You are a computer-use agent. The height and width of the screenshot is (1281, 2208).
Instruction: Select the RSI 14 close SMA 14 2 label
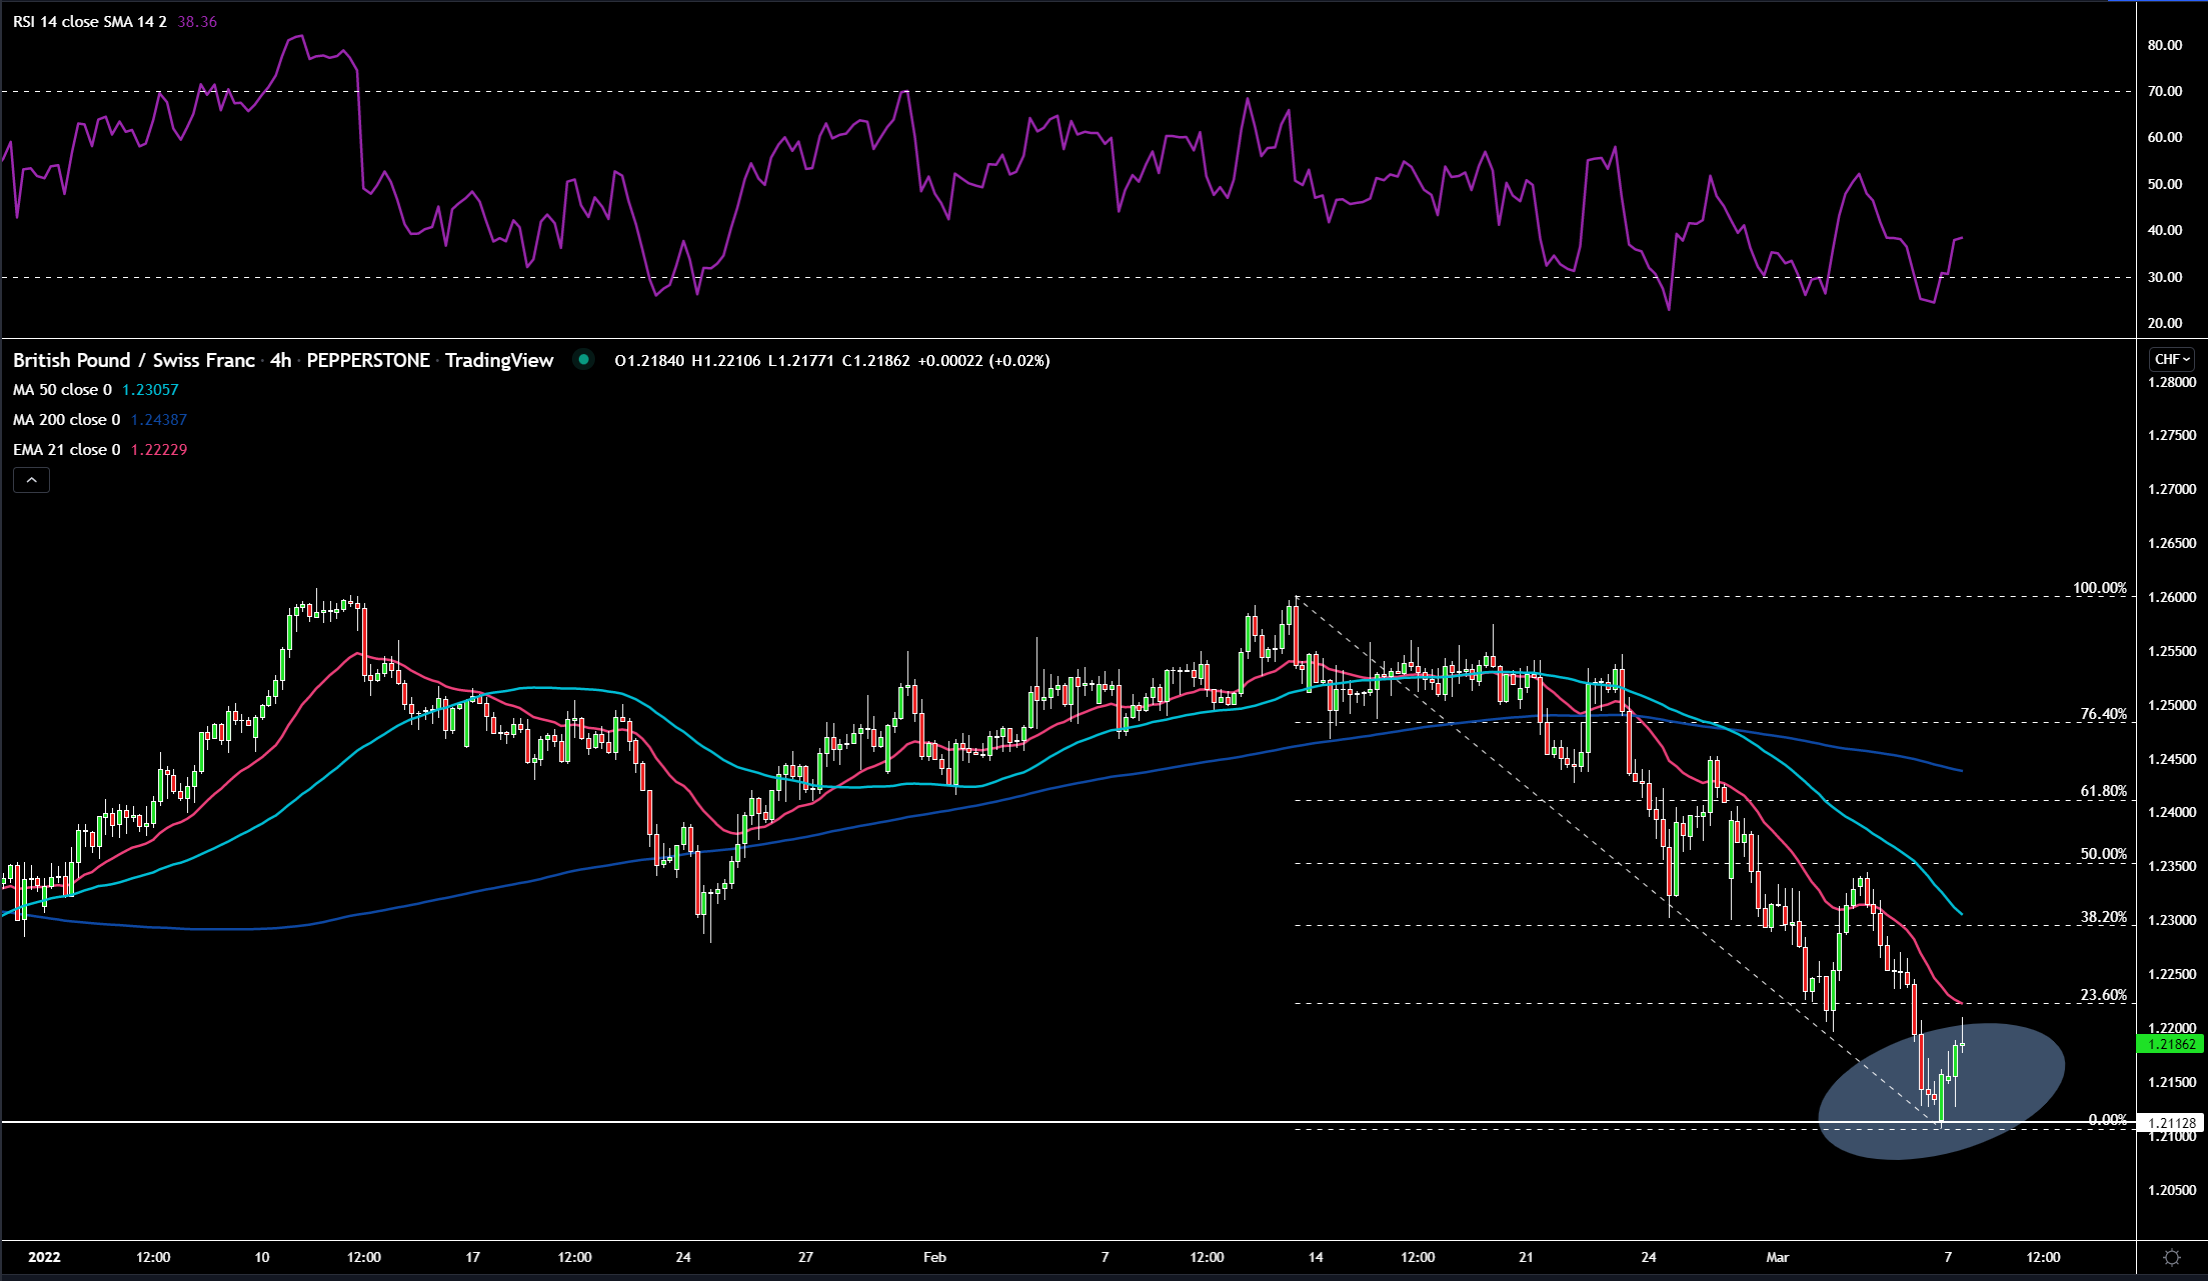tap(90, 21)
